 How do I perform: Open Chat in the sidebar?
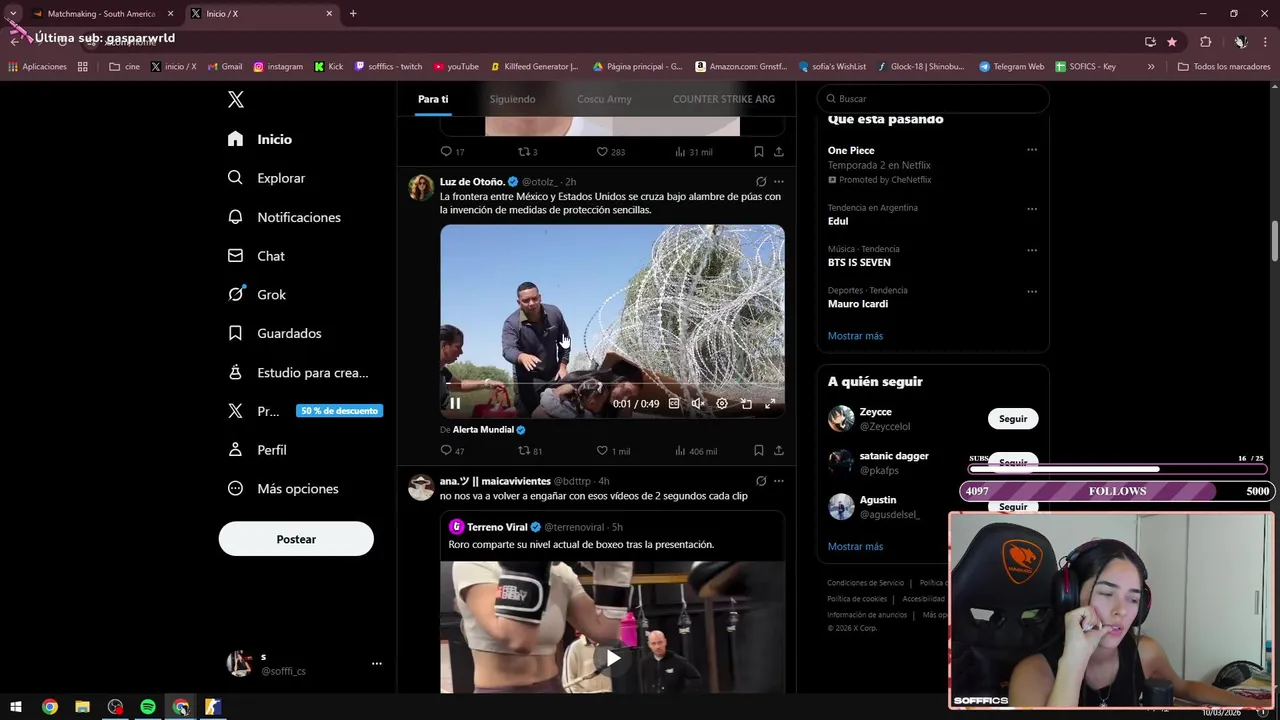256,256
